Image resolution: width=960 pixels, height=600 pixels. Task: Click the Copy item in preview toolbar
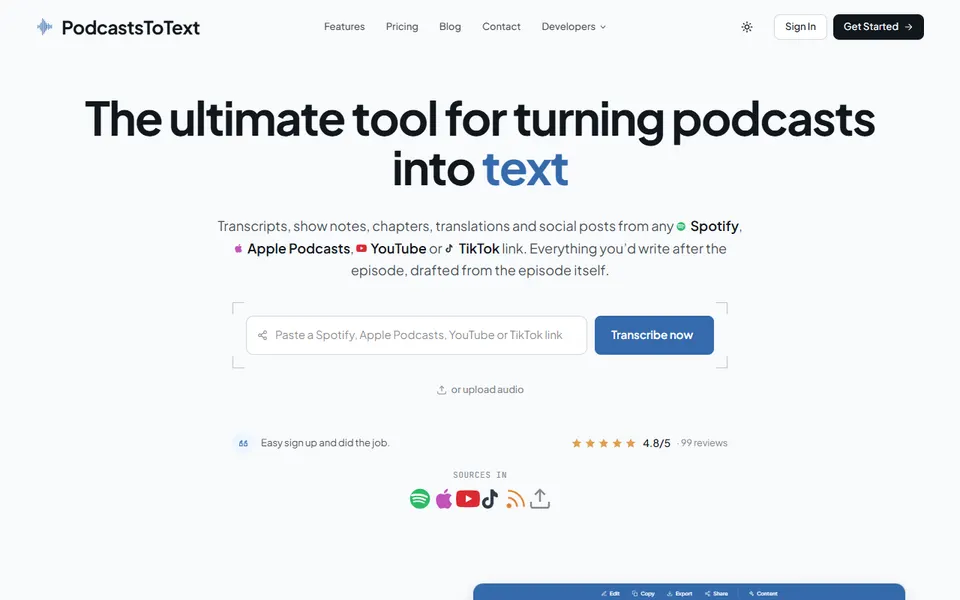tap(643, 593)
